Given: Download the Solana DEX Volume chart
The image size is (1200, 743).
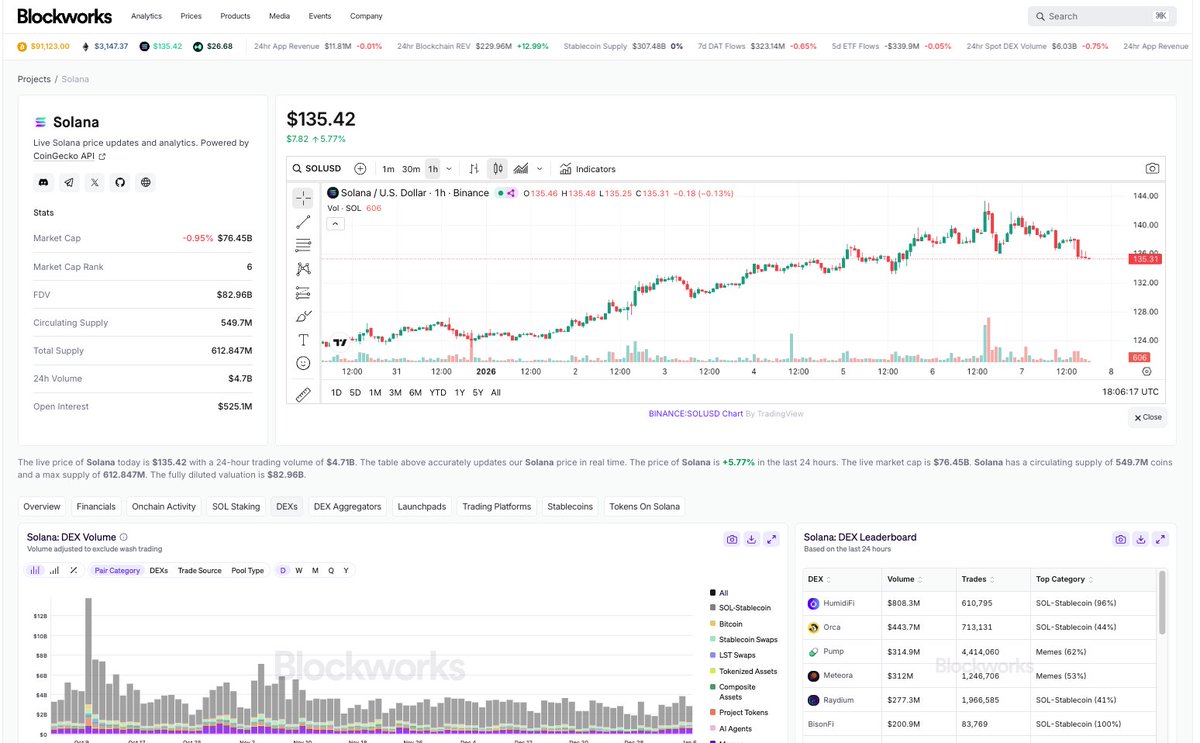Looking at the screenshot, I should [751, 539].
